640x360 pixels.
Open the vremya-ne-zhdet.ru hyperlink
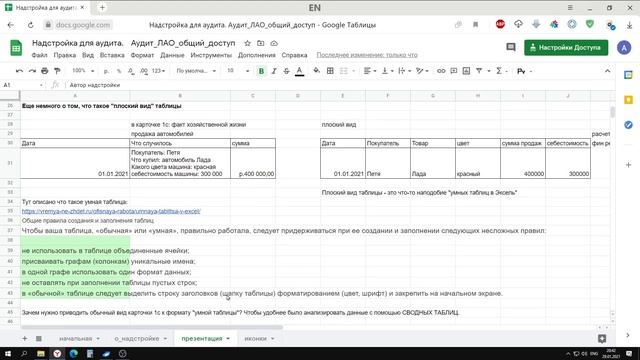pyautogui.click(x=111, y=211)
